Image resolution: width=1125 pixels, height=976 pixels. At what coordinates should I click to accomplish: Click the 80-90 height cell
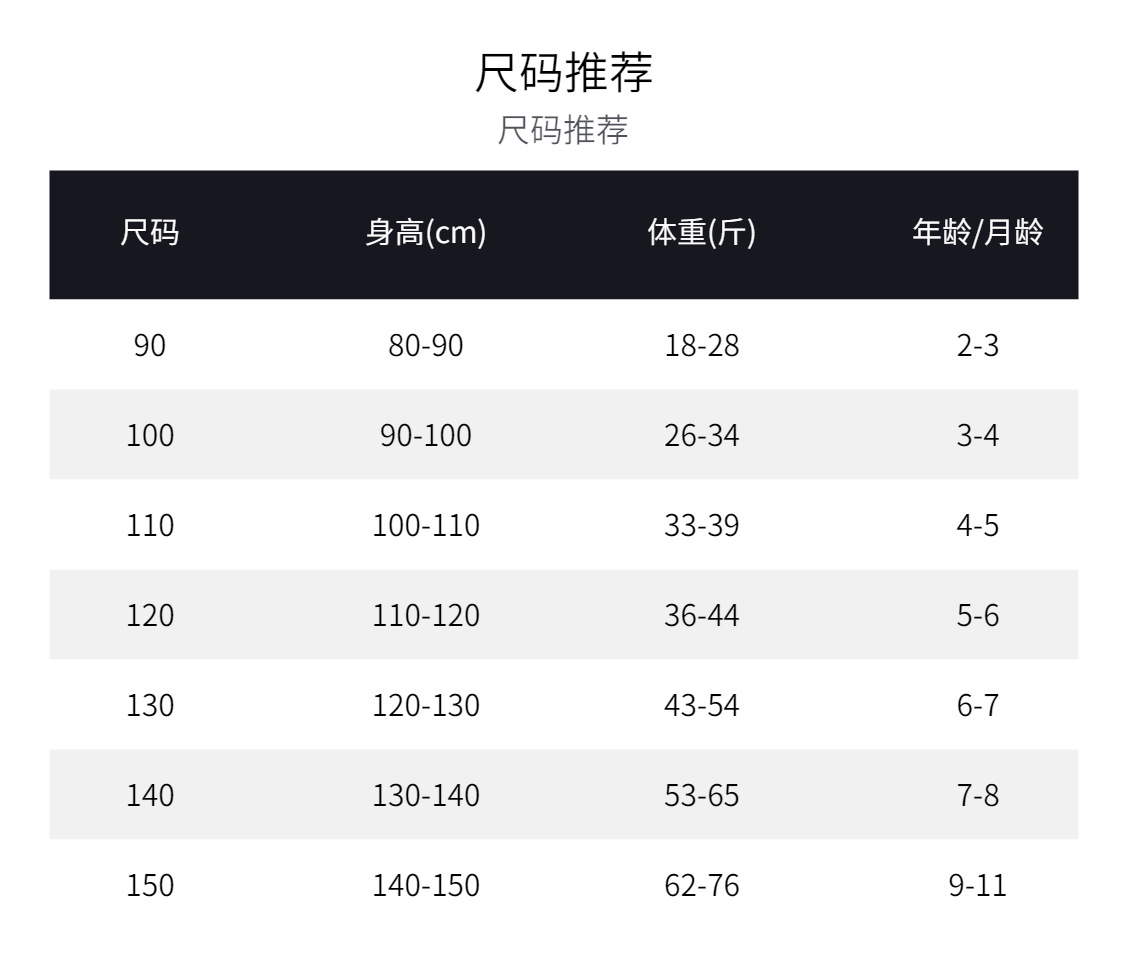pos(426,345)
